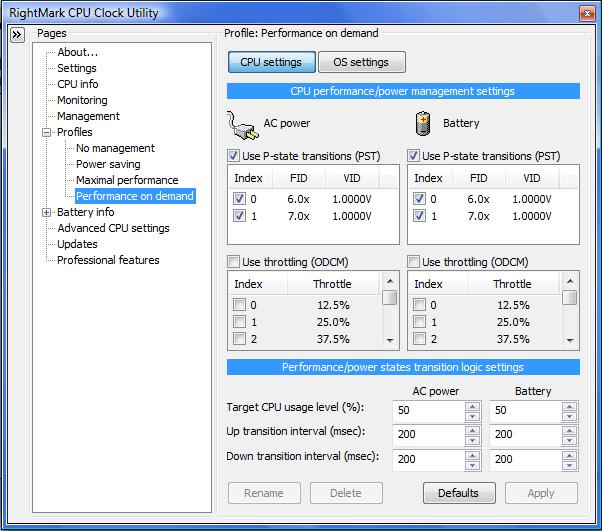Viewport: 602px width, 531px height.
Task: Check Battery throttle index 2 (37.5%)
Action: pyautogui.click(x=419, y=339)
